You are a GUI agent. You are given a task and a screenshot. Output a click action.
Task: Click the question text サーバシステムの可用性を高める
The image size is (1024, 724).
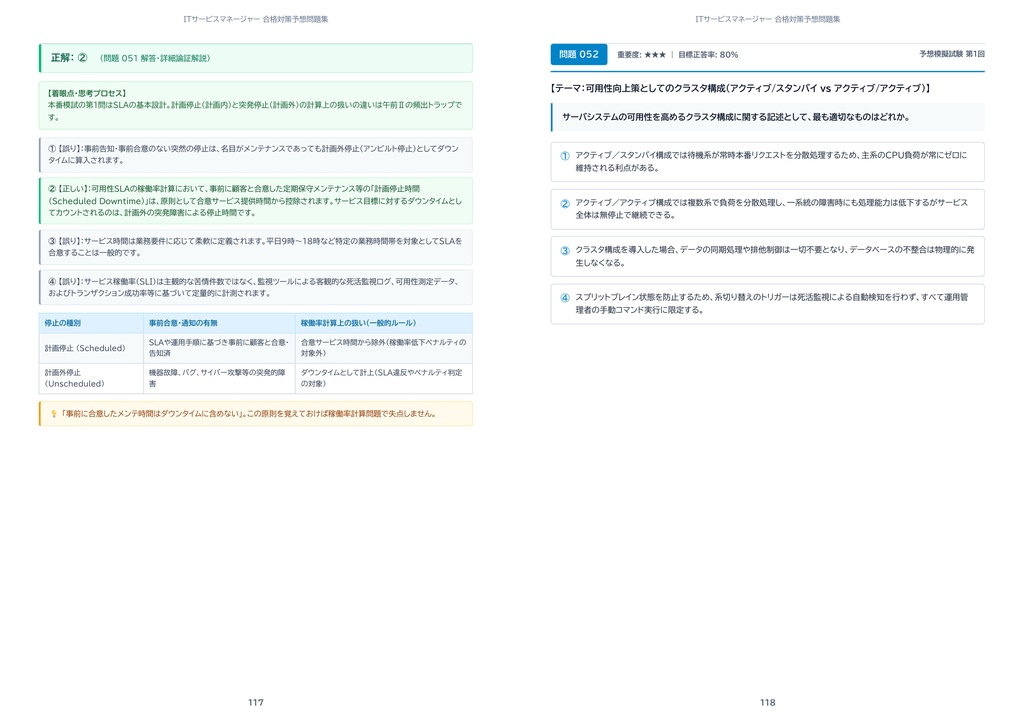coord(736,118)
